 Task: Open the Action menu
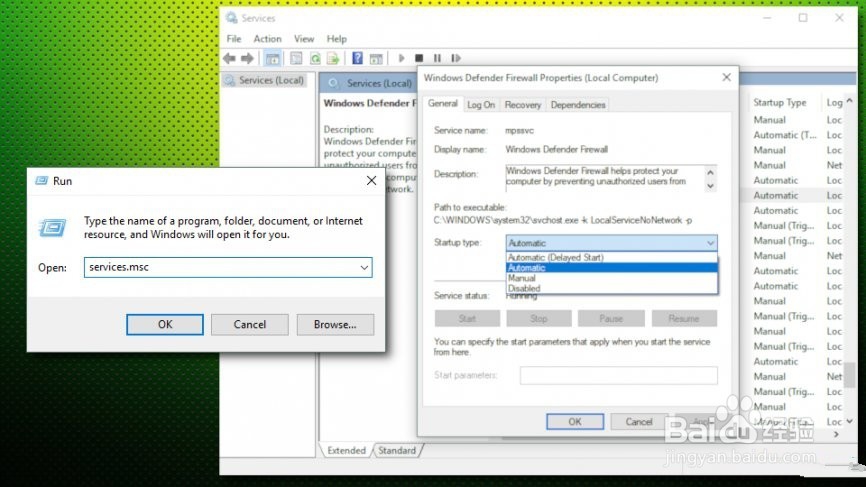(267, 39)
